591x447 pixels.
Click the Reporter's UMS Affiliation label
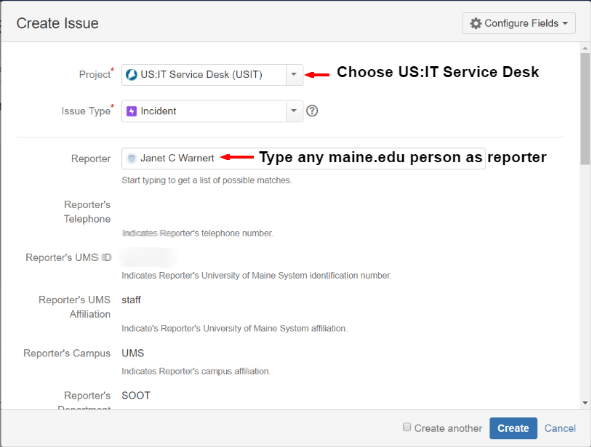[74, 307]
